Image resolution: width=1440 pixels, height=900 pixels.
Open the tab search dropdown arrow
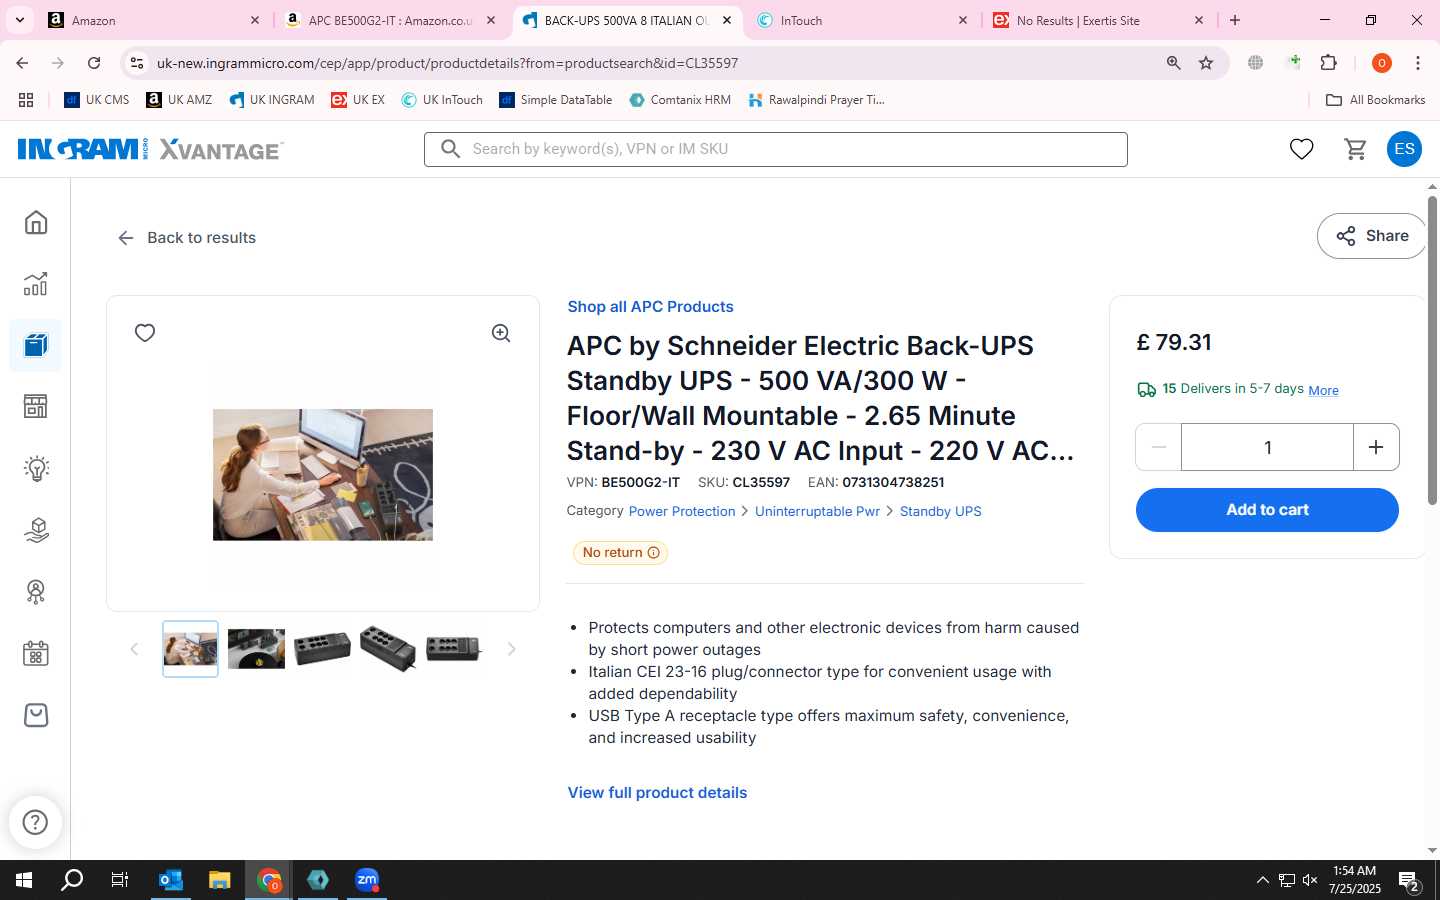click(19, 20)
